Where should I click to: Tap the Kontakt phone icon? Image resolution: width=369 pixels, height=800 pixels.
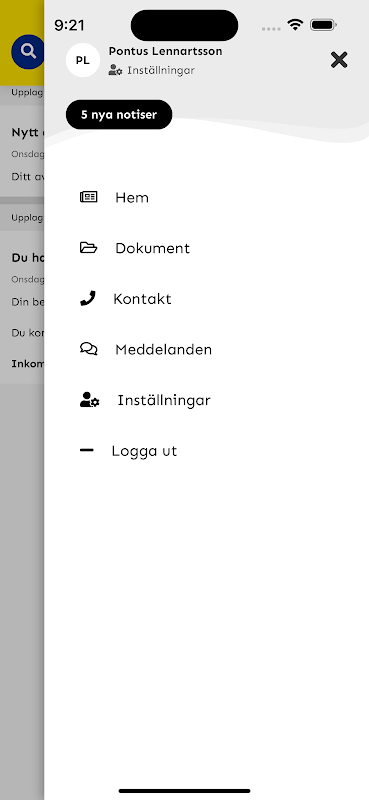point(88,298)
